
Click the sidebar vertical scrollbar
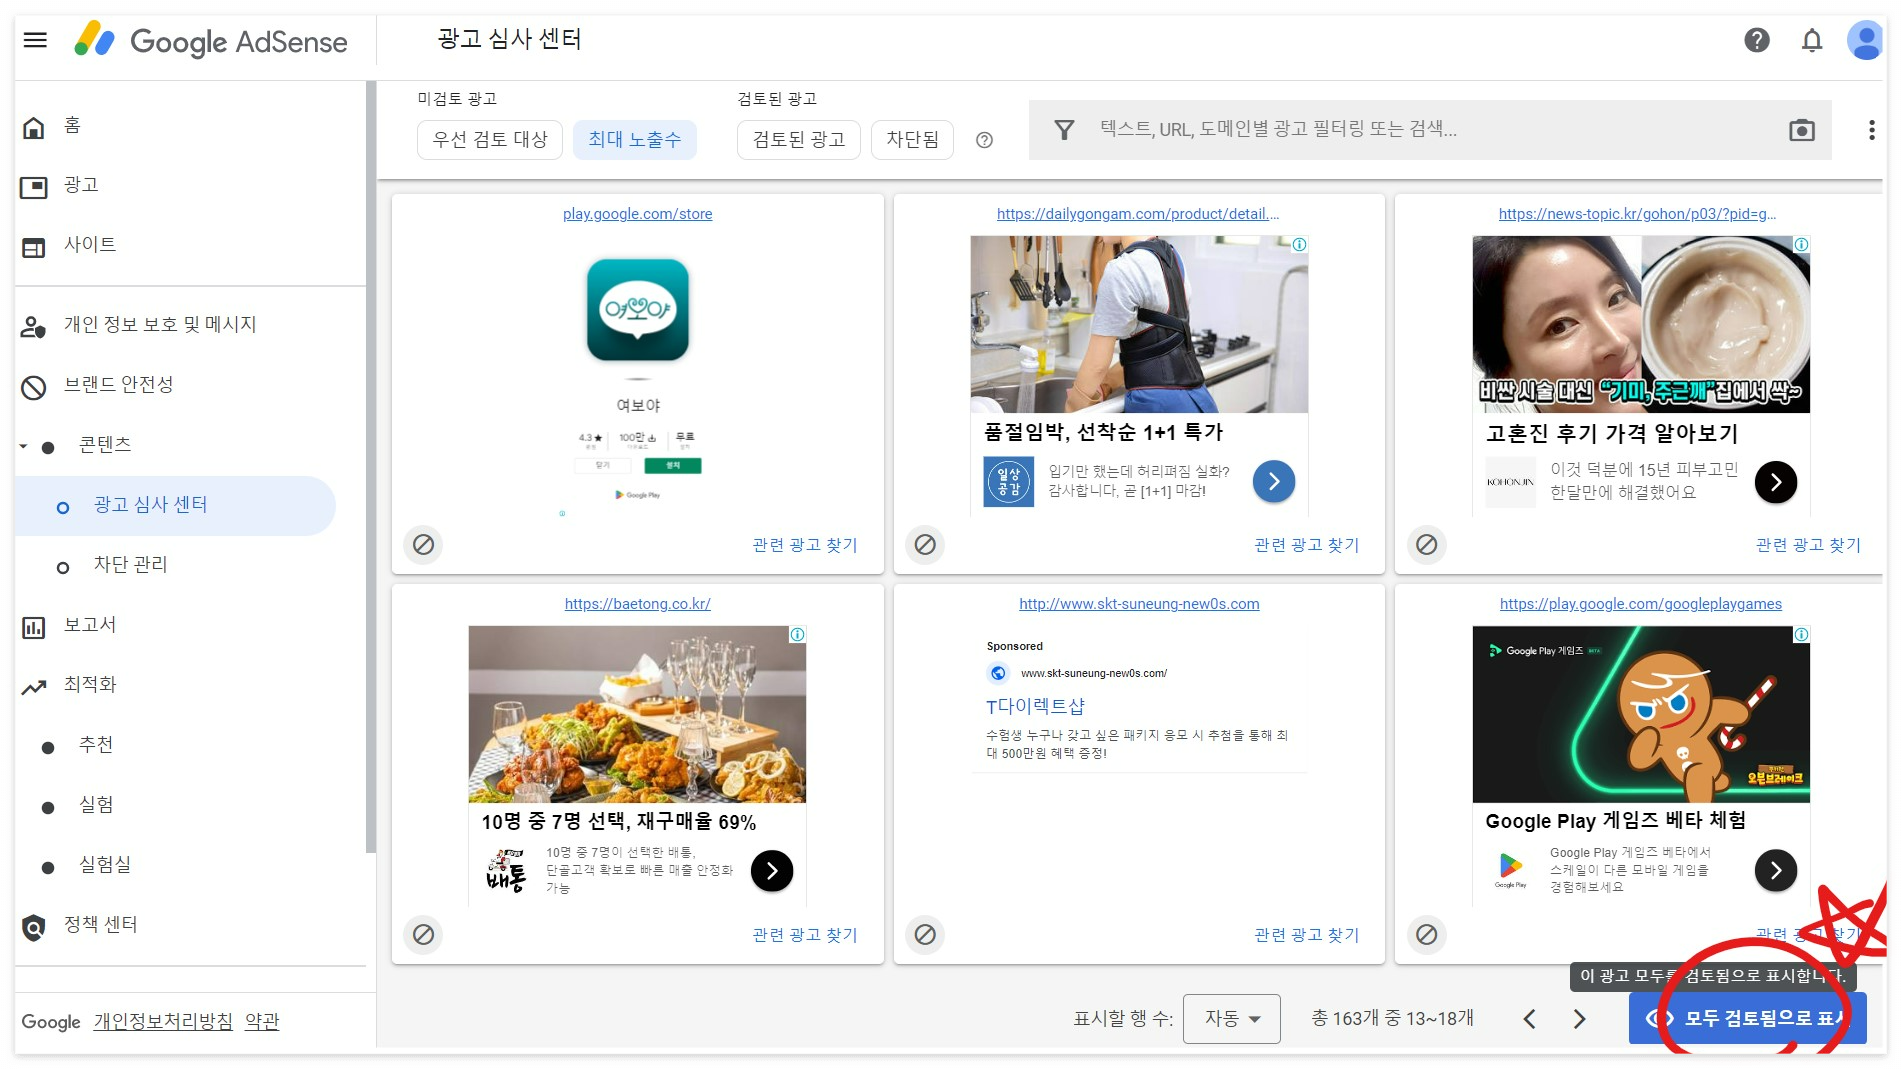[371, 467]
